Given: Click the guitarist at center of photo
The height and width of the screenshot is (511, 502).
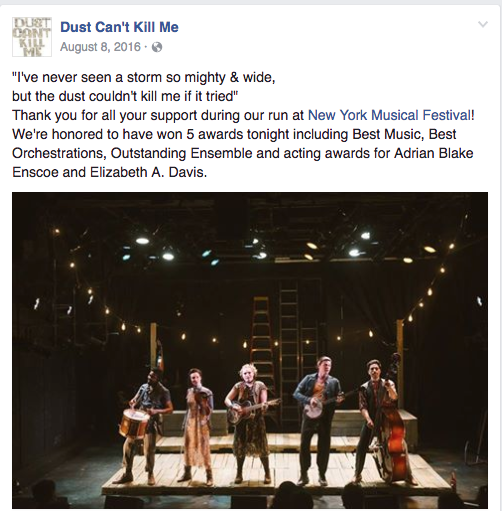Looking at the screenshot, I should 248,422.
